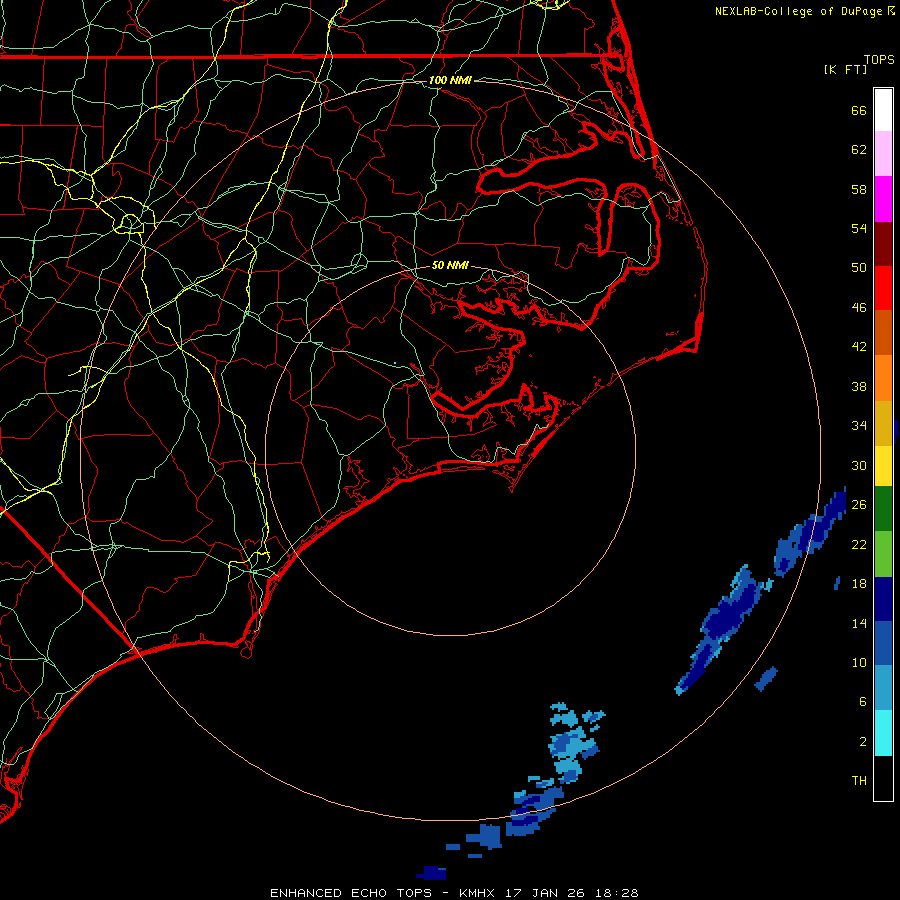Image resolution: width=900 pixels, height=900 pixels.
Task: Click the '26' legend value
Action: tap(859, 505)
